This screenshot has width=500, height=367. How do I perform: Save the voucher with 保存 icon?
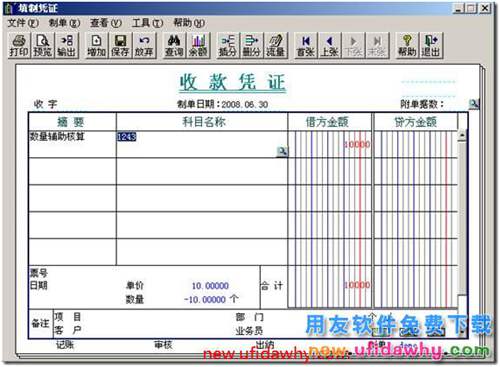pyautogui.click(x=120, y=46)
